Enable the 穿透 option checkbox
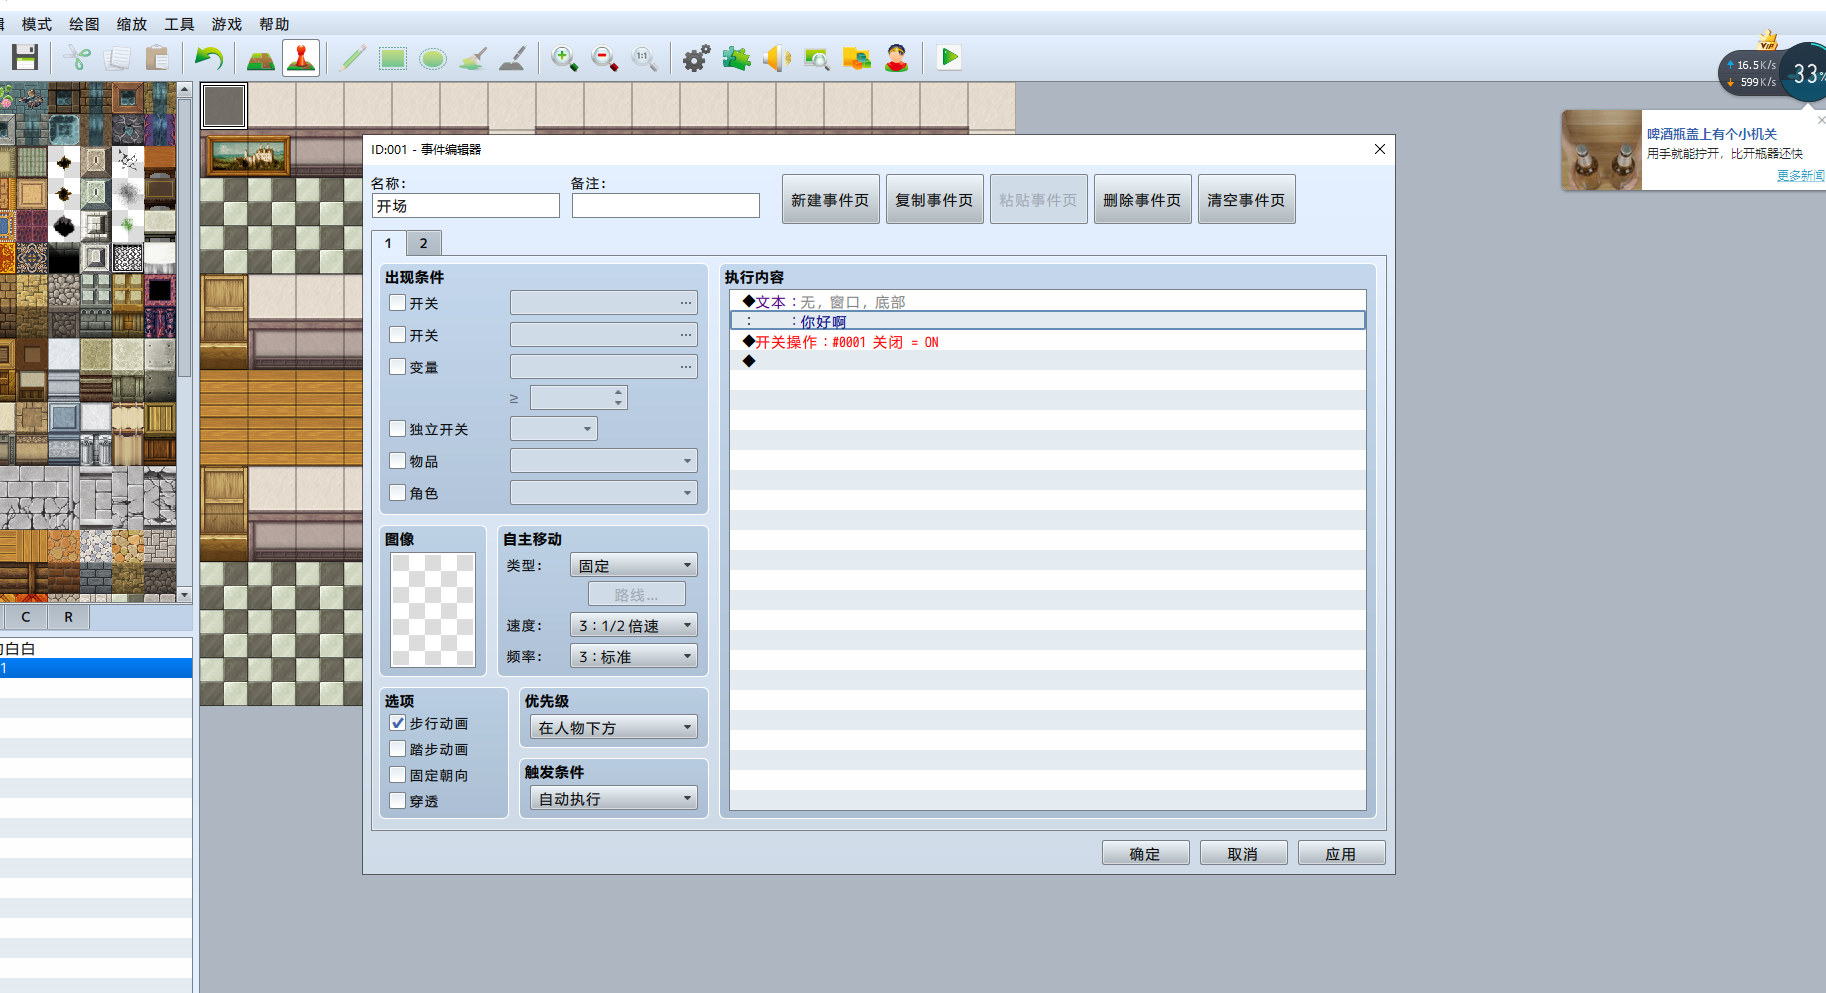1826x993 pixels. pos(398,801)
